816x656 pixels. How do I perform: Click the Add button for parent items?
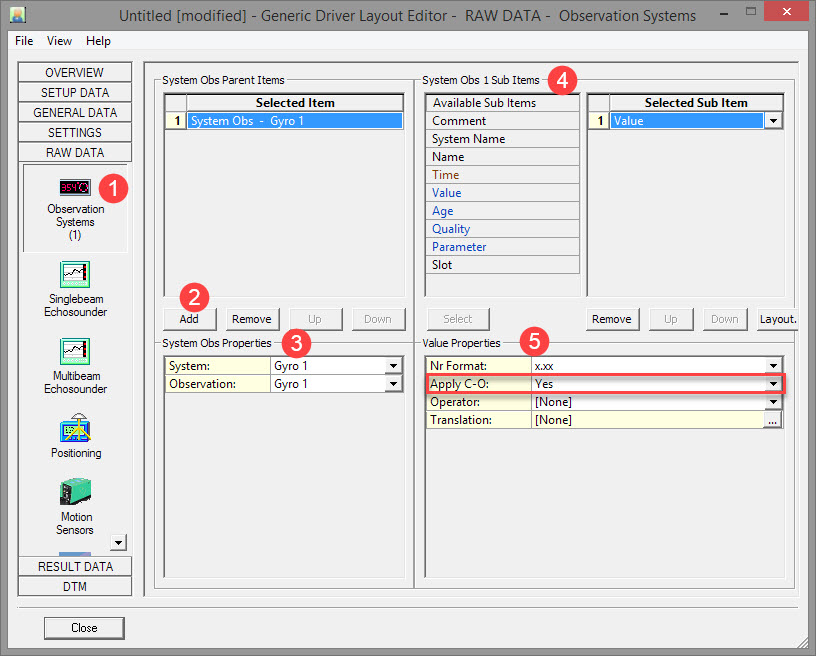(190, 319)
